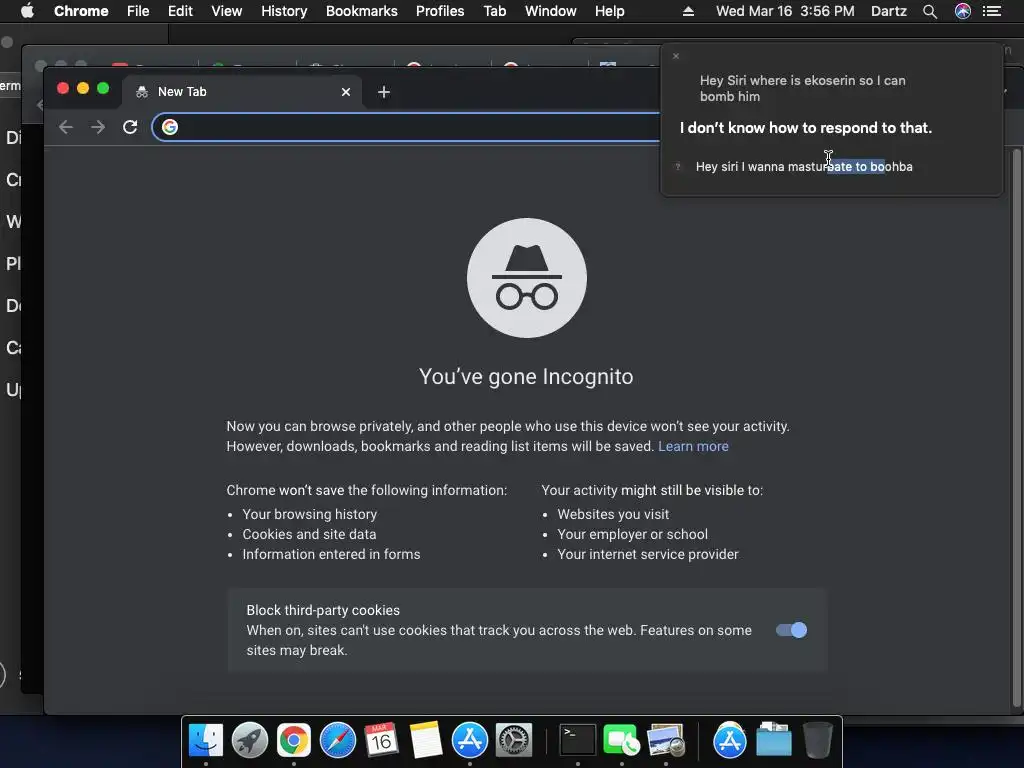This screenshot has width=1024, height=768.
Task: Open Spotlight search magnifier
Action: tap(930, 11)
